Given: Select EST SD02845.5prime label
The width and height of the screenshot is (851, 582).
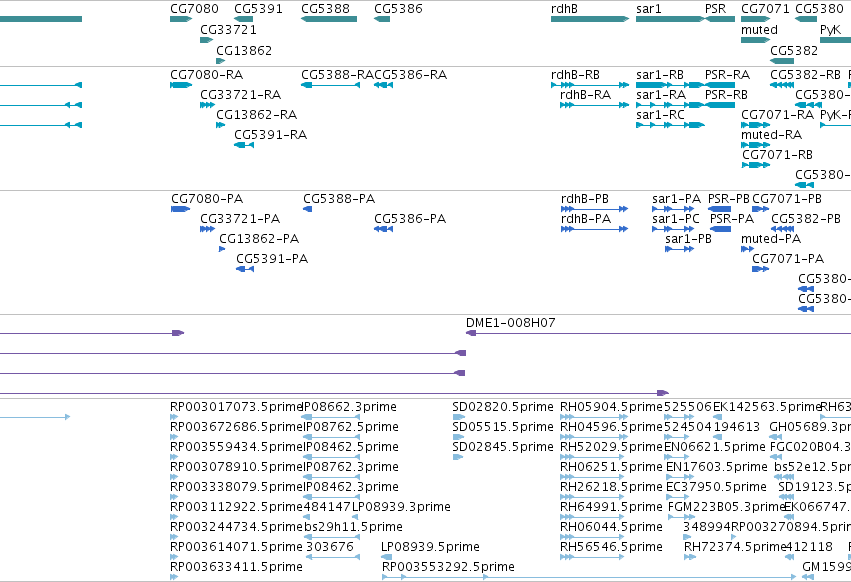Looking at the screenshot, I should pyautogui.click(x=503, y=447).
